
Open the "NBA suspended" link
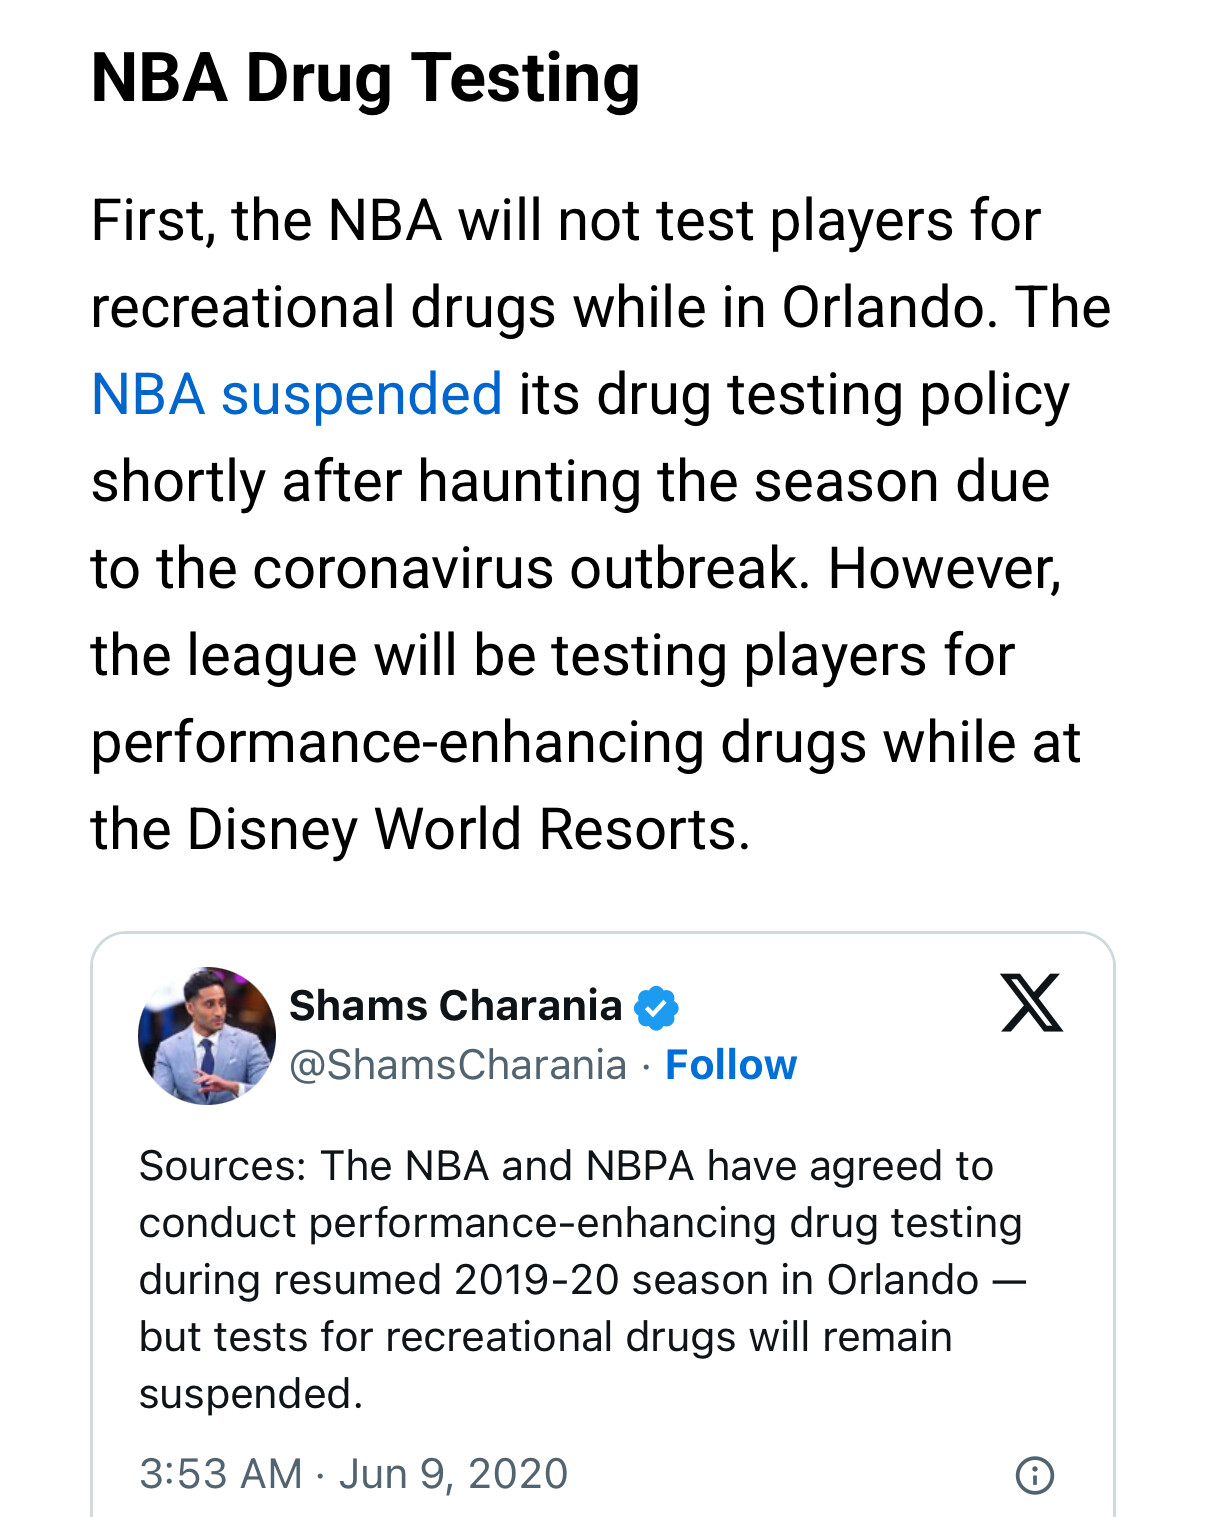pos(296,394)
